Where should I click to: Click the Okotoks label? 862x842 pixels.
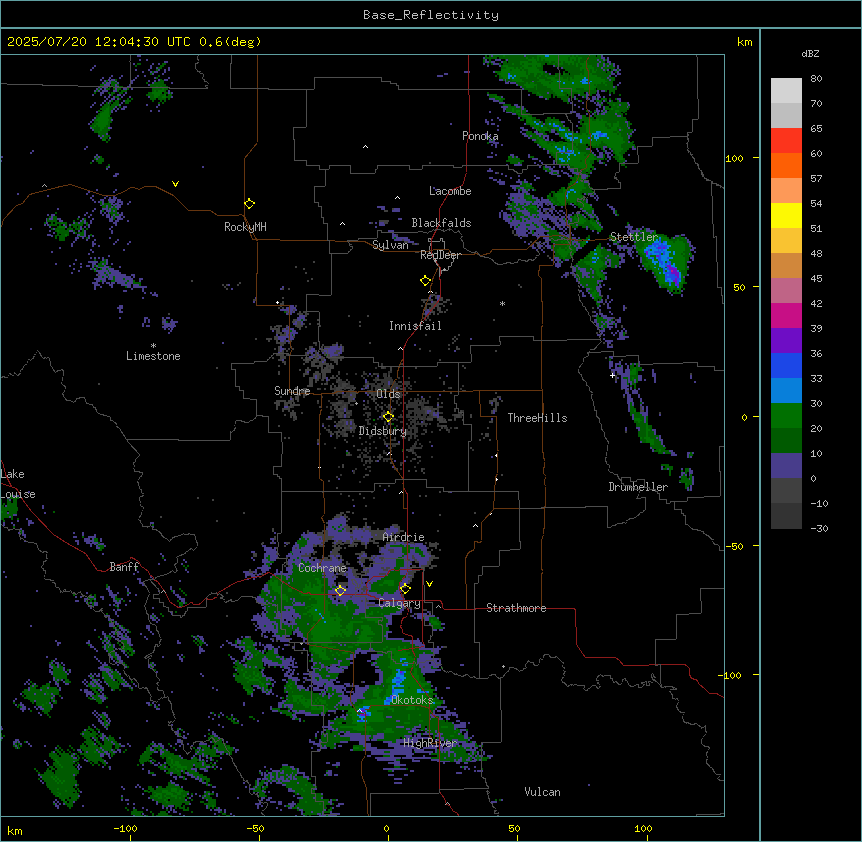412,700
